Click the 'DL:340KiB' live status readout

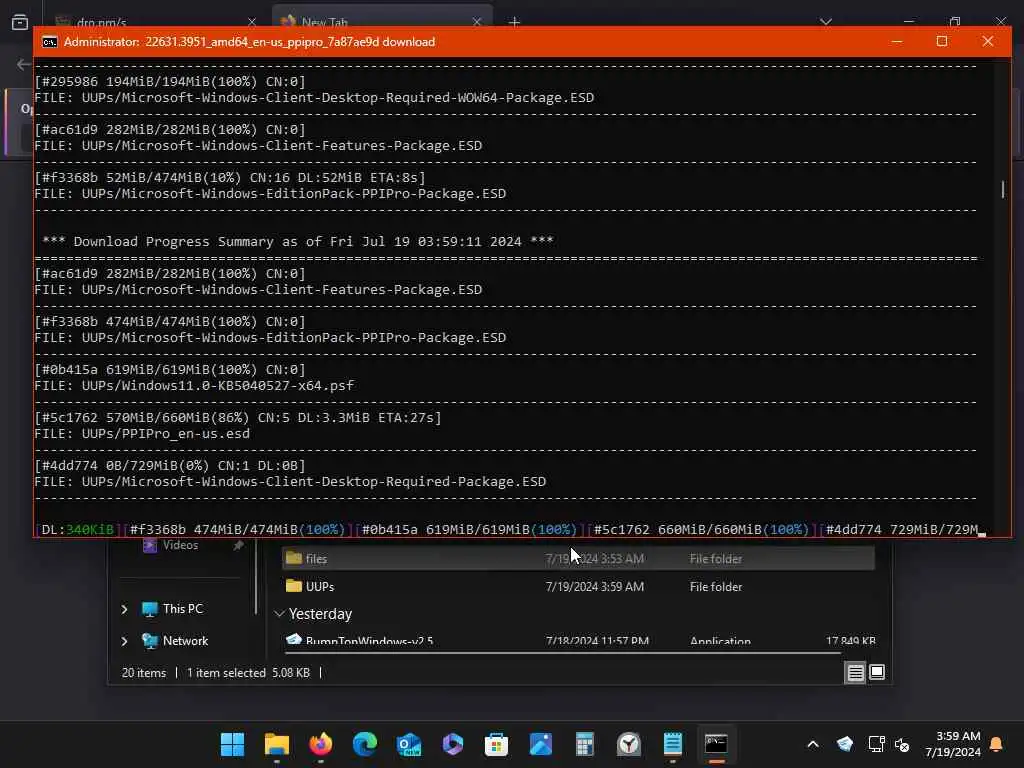click(x=78, y=530)
